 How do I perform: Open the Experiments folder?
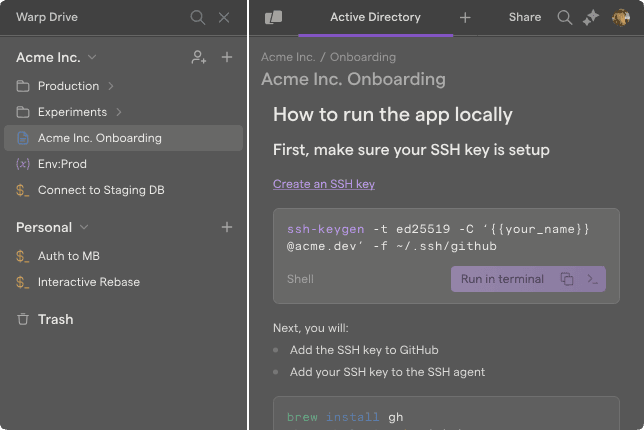point(72,112)
